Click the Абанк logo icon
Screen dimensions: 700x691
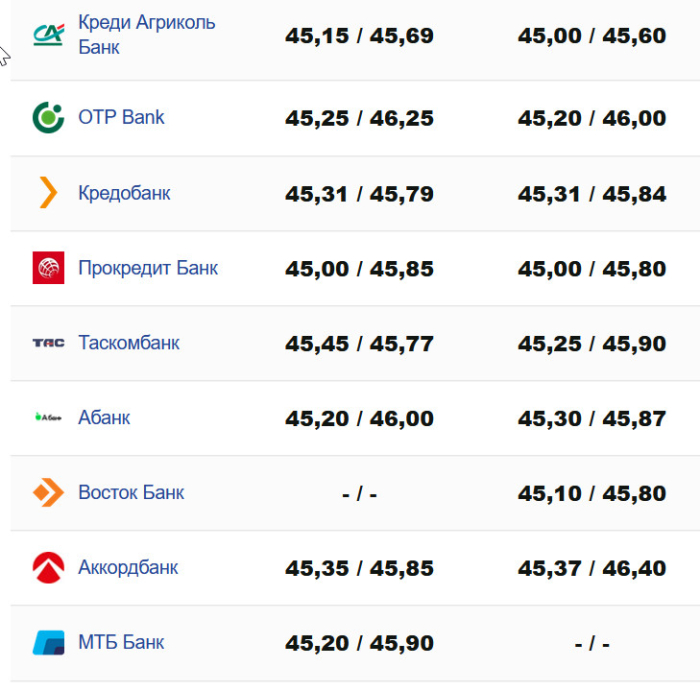click(48, 417)
